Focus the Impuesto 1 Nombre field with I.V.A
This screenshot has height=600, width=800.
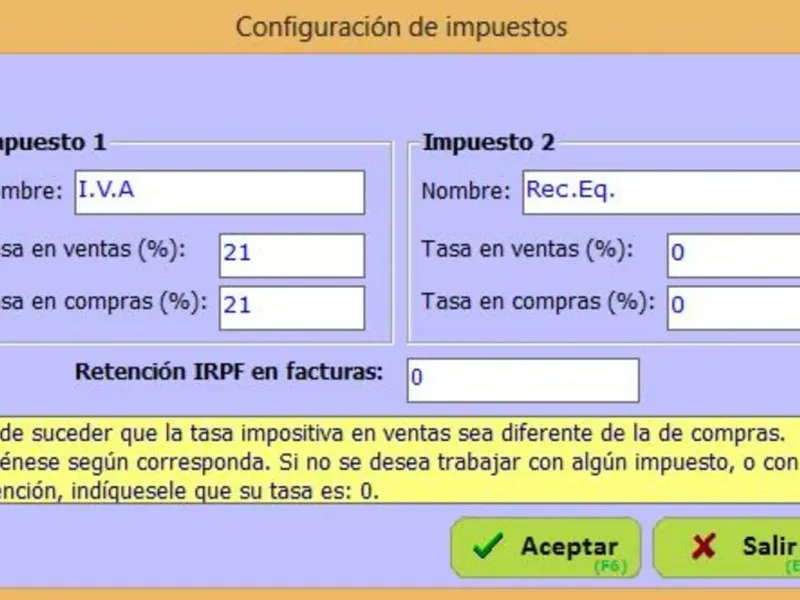tap(220, 192)
